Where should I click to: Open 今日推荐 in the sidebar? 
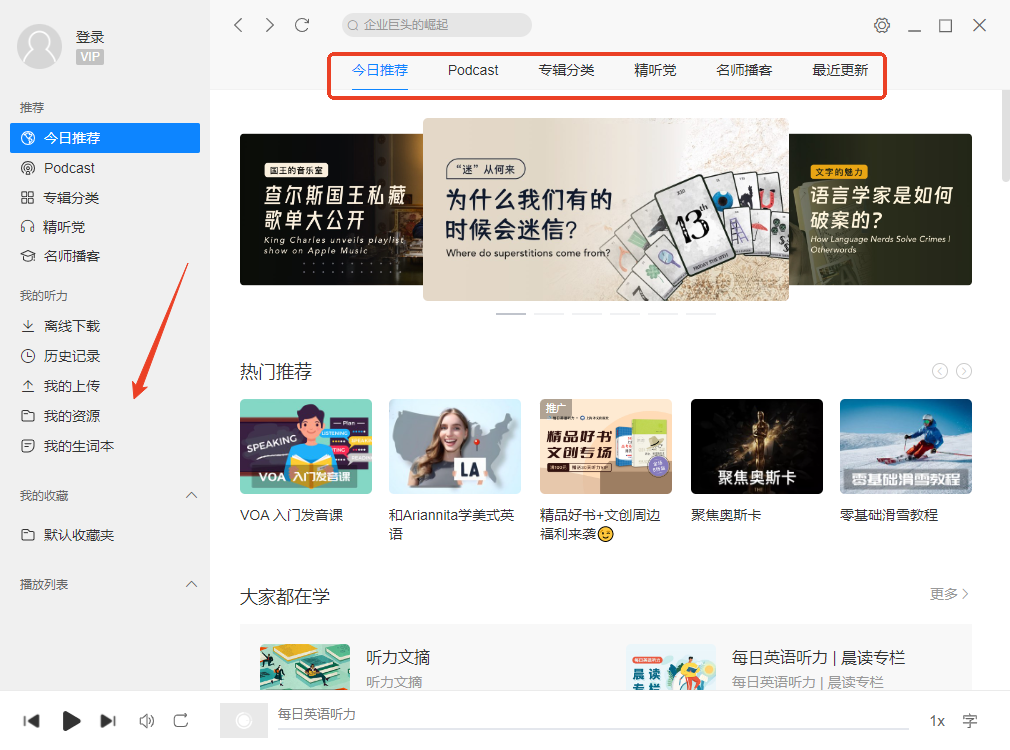(x=105, y=138)
